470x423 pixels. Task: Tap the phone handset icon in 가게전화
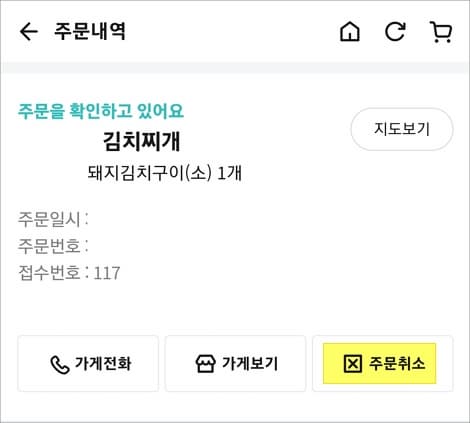(60, 365)
